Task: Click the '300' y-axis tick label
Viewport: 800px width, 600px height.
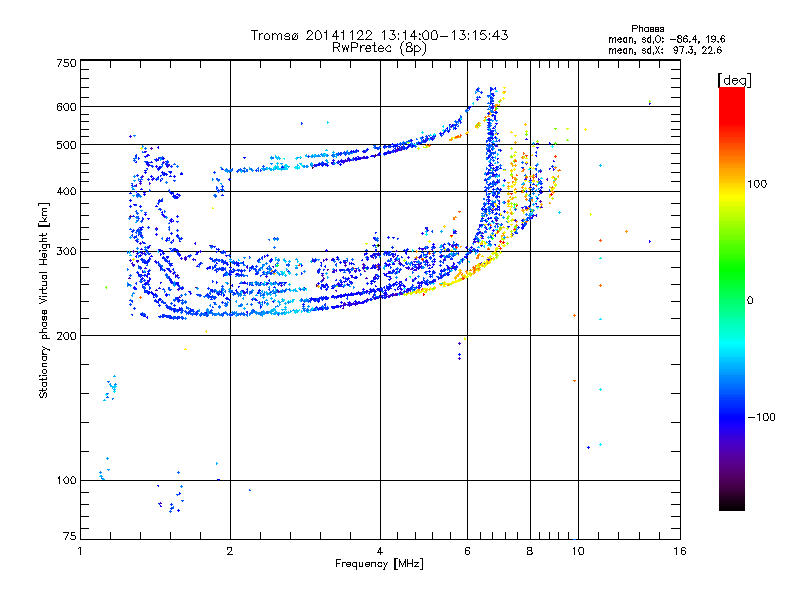Action: point(66,251)
